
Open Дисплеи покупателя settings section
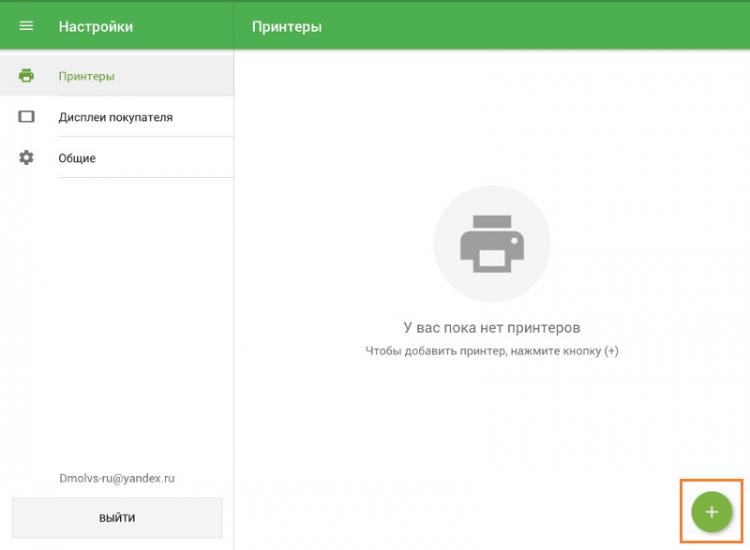[117, 117]
